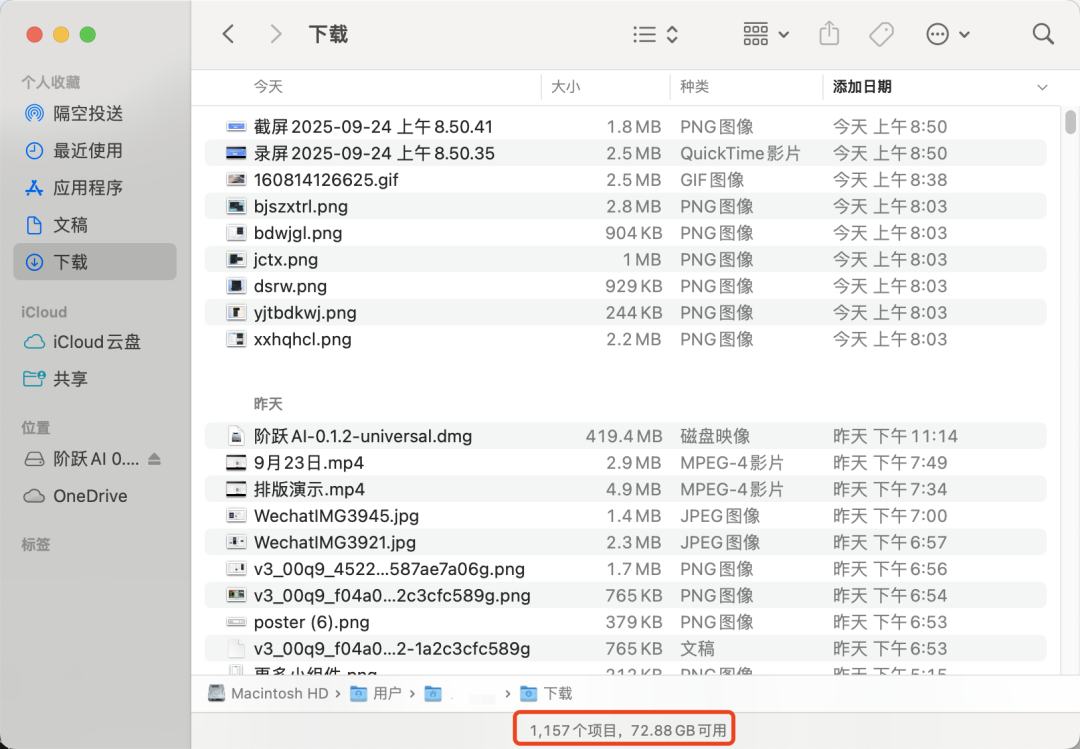Select the file WechatIMG3945.jpg
The image size is (1080, 749).
625,516
